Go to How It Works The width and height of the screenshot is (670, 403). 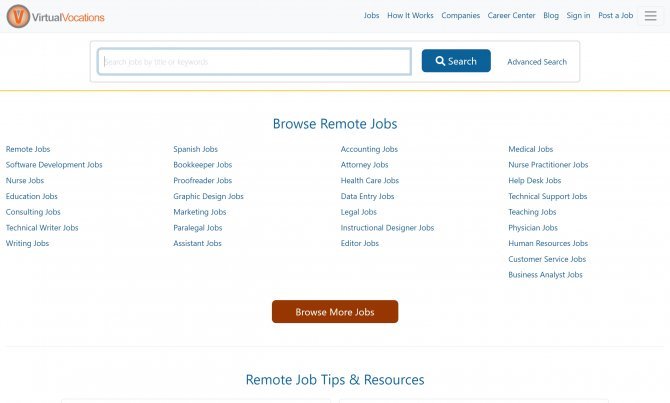[x=410, y=15]
